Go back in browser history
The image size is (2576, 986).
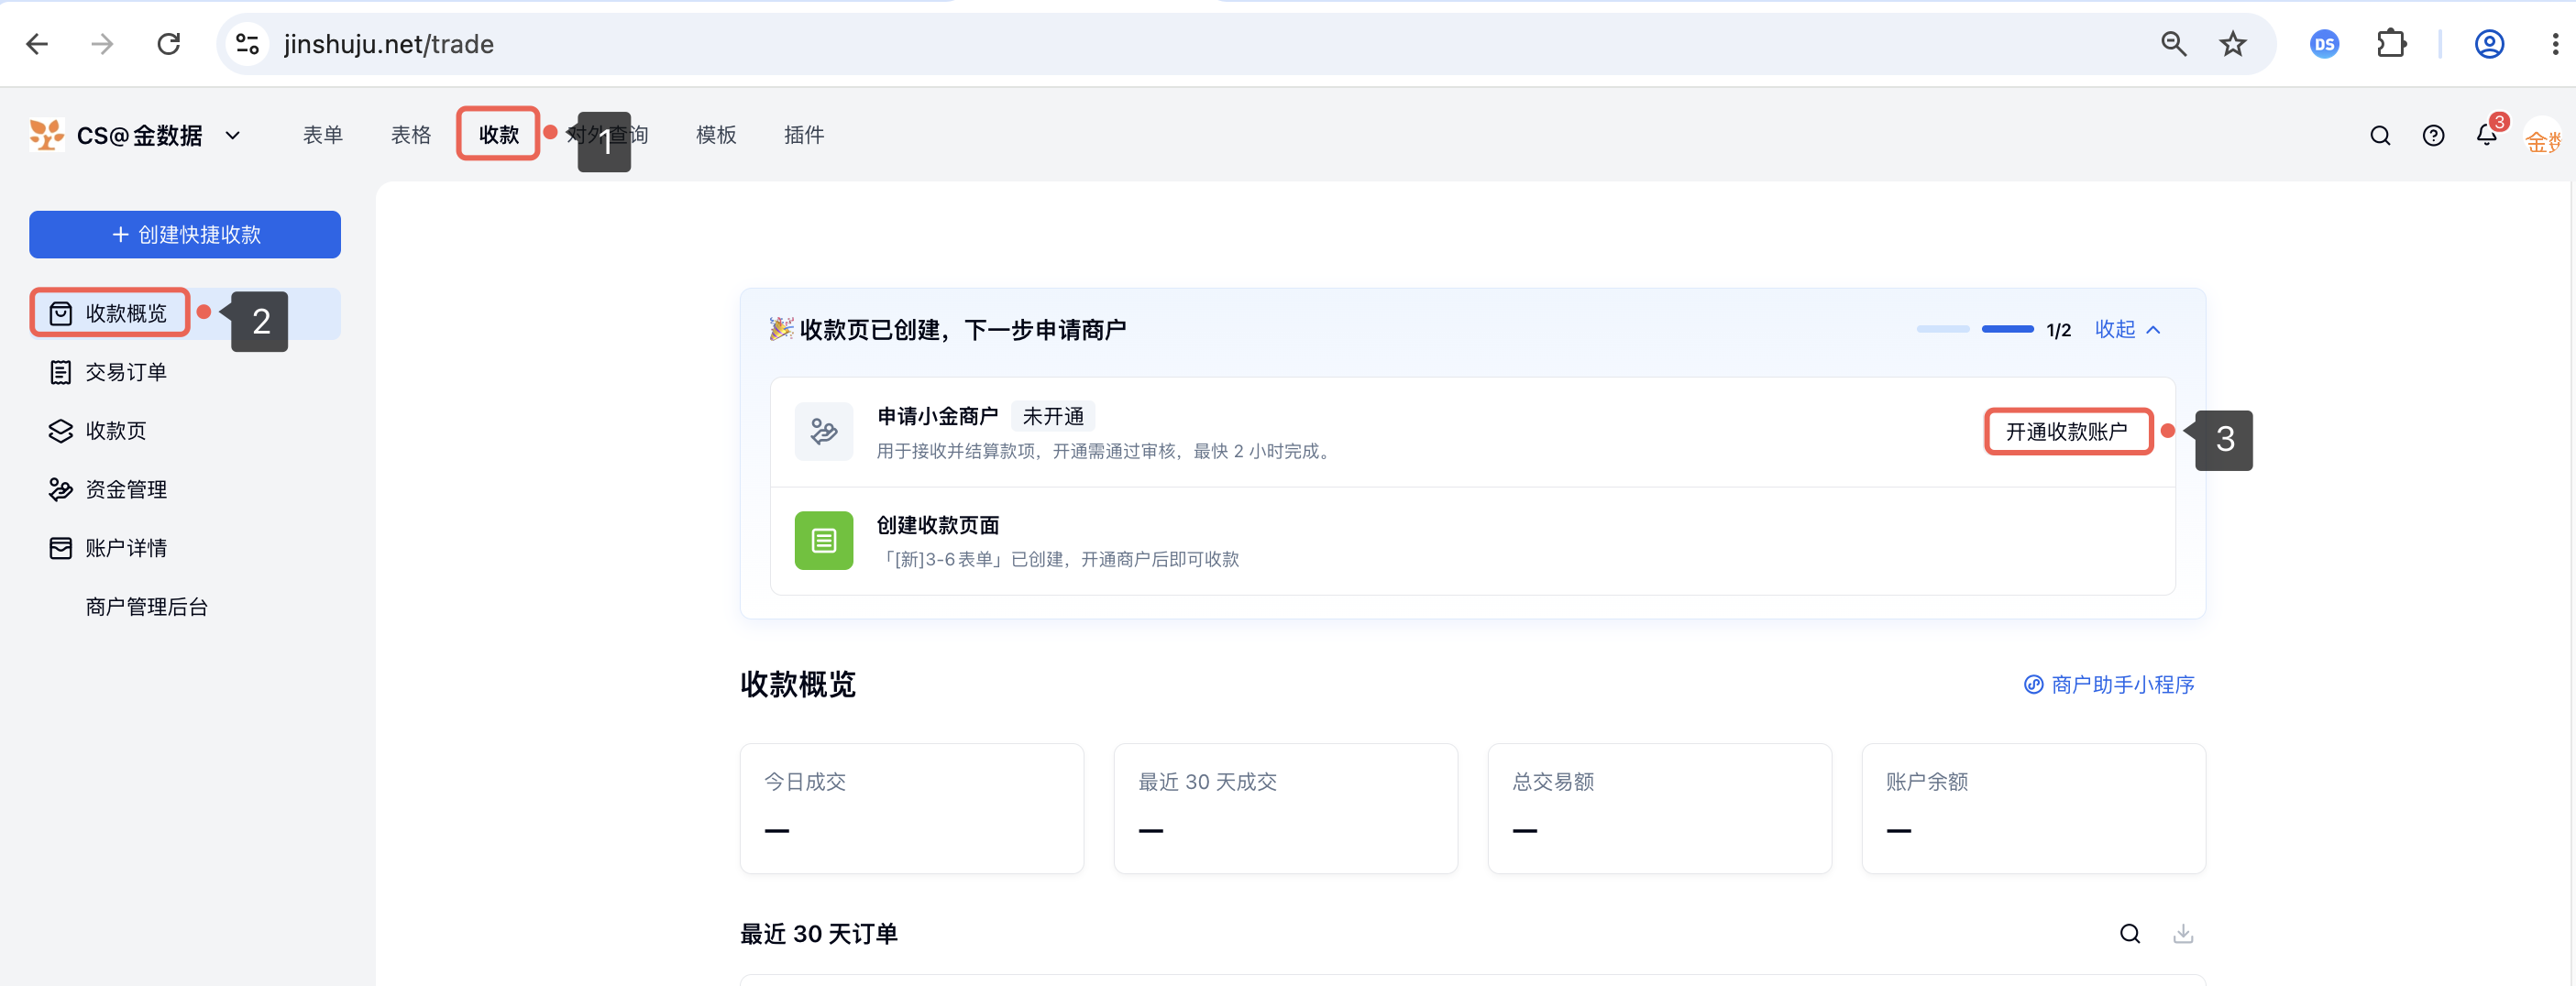tap(37, 44)
